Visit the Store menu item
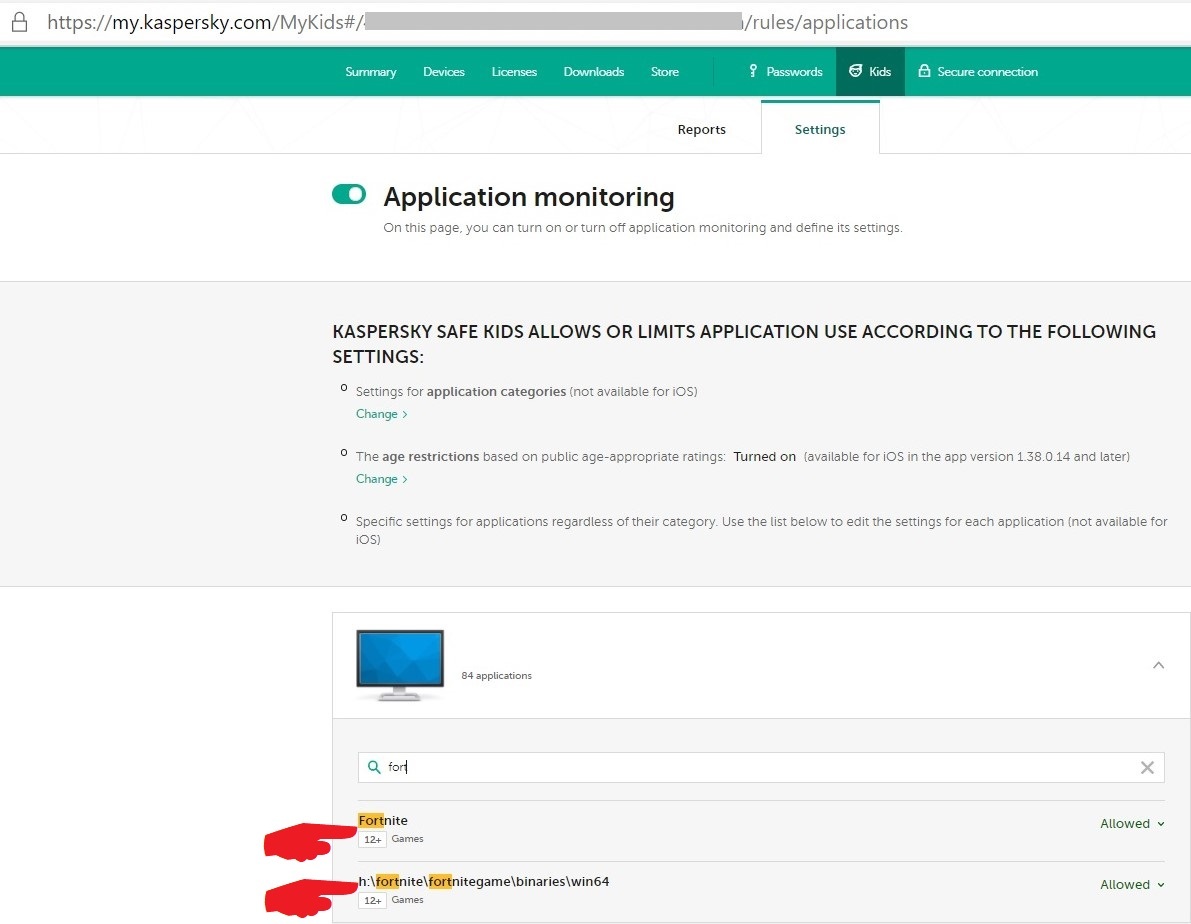Screen dimensions: 1191x924 click(665, 71)
